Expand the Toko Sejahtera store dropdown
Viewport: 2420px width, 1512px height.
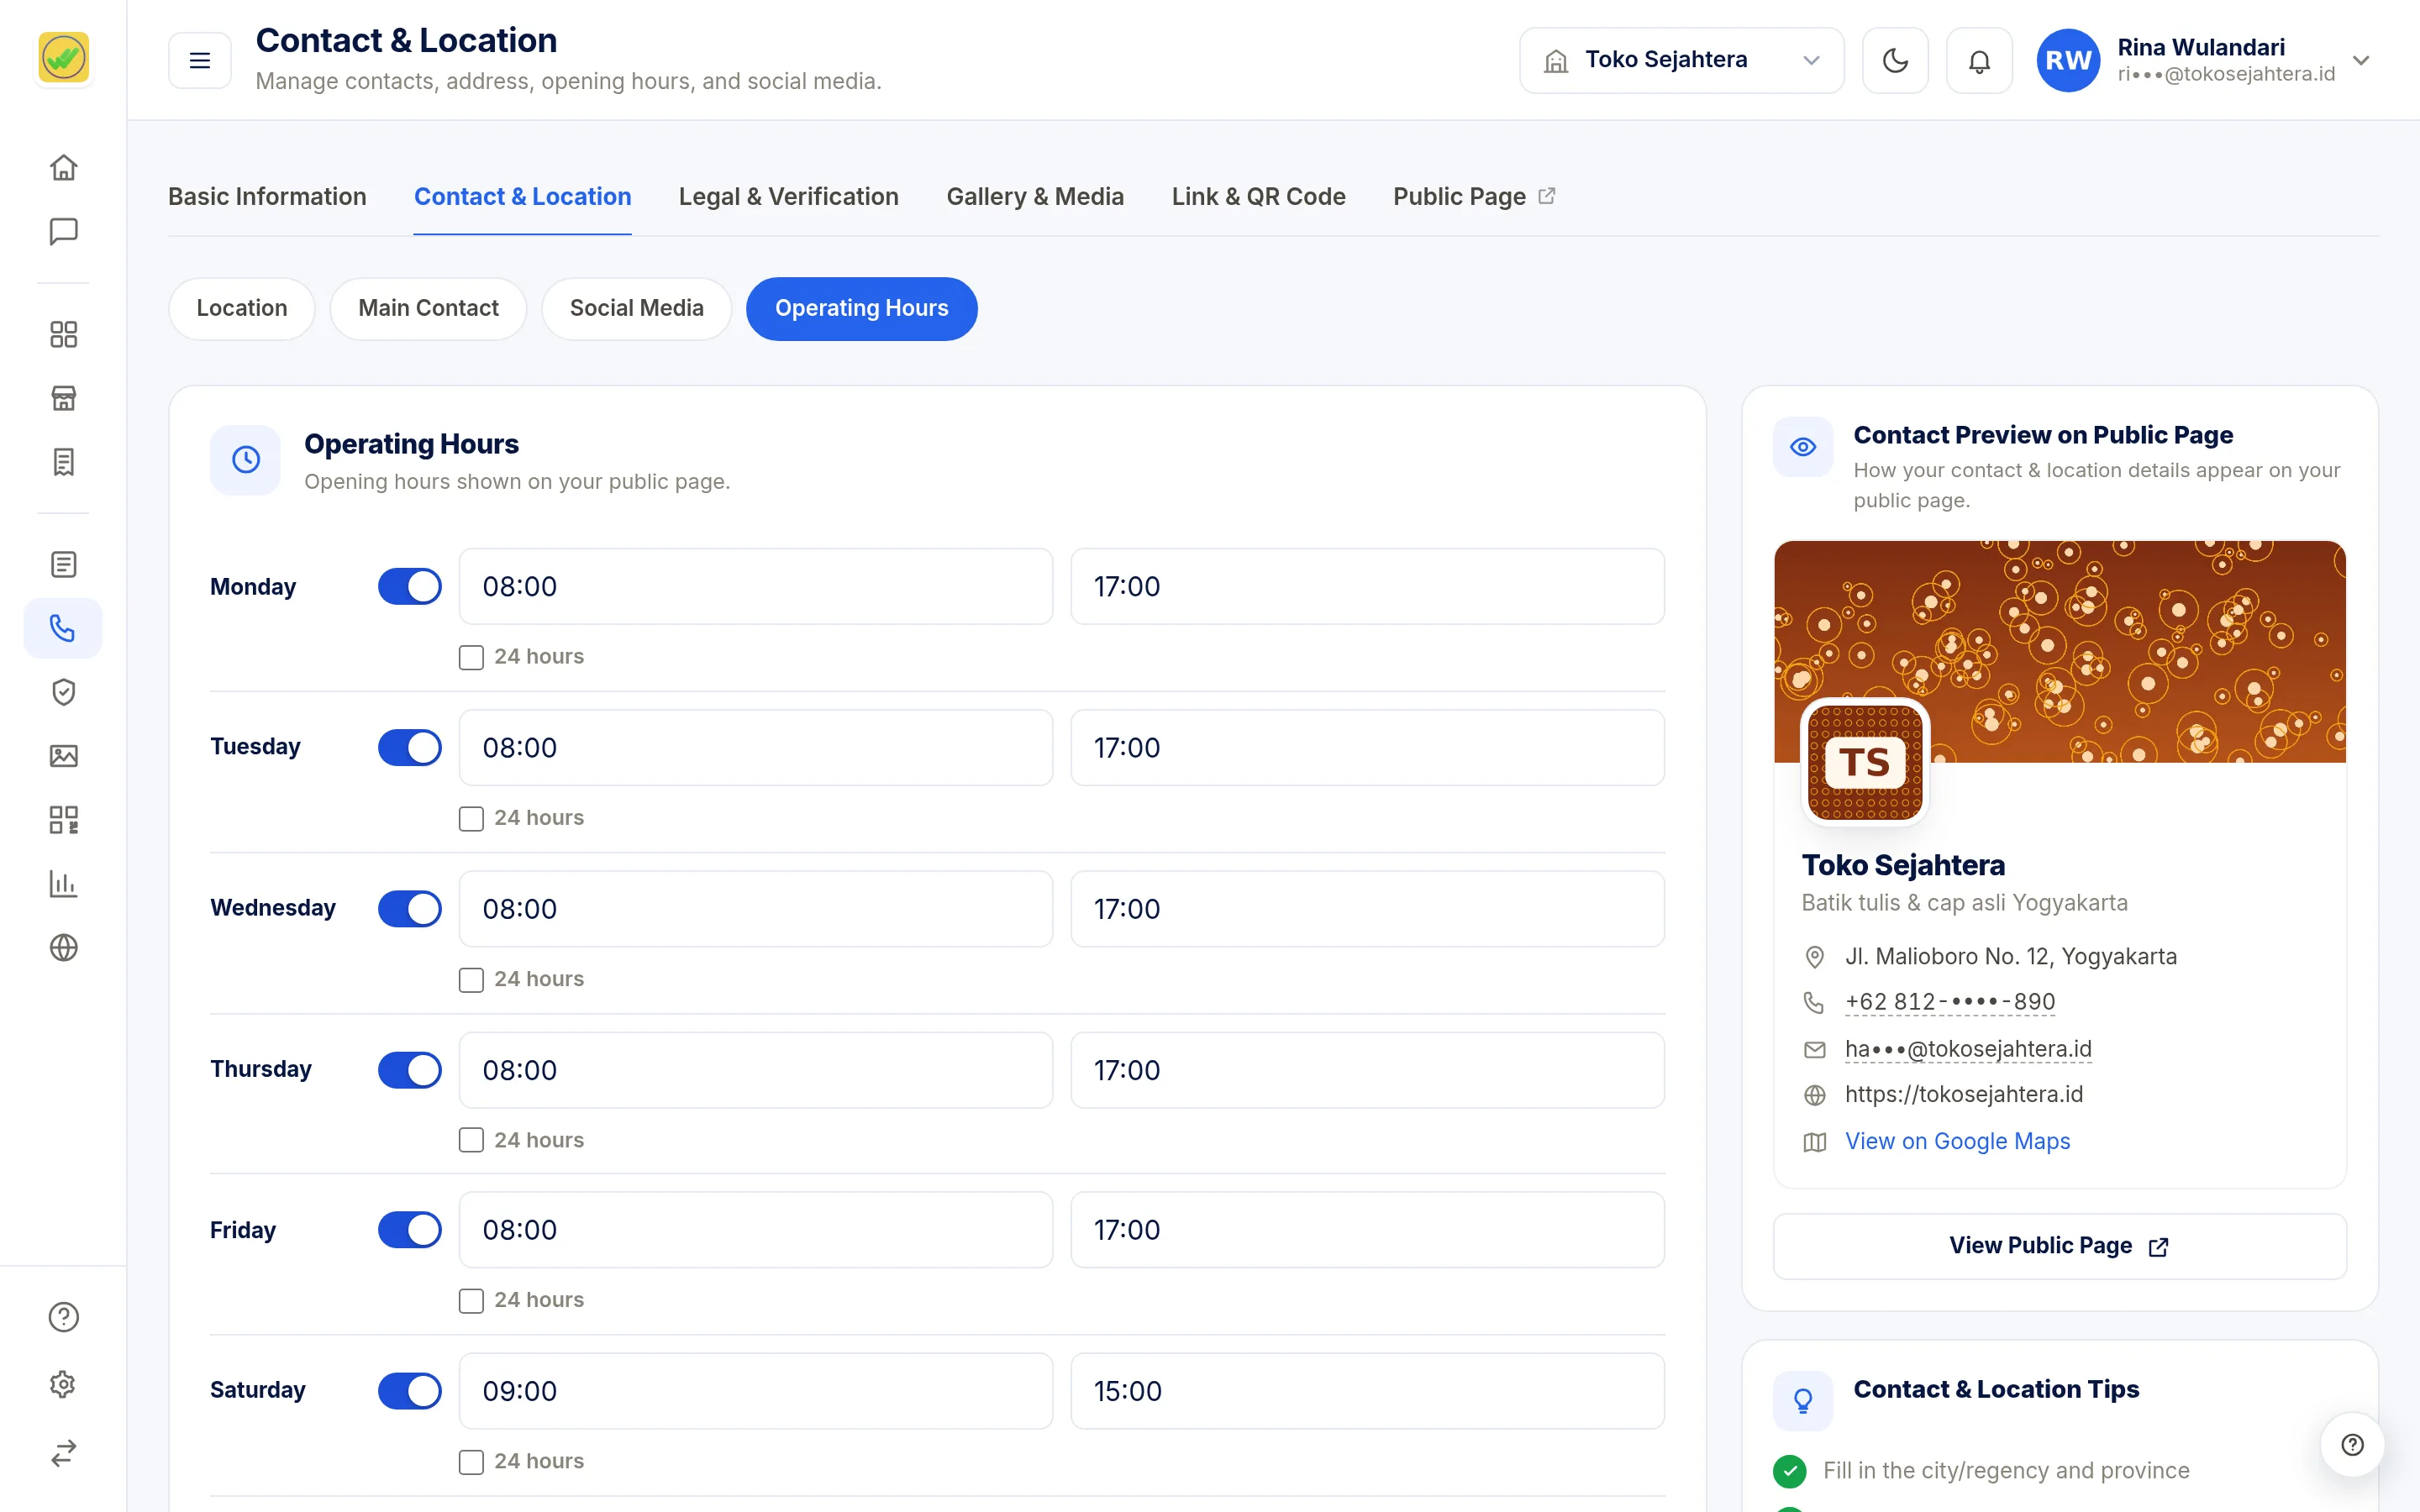(x=1681, y=60)
